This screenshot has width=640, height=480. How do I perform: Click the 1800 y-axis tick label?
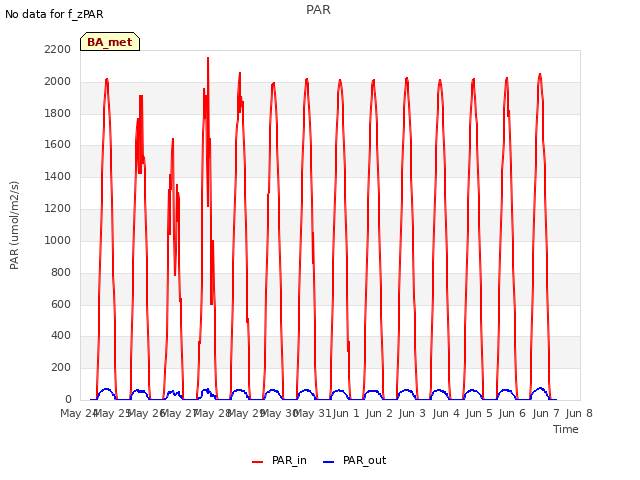coord(58,113)
